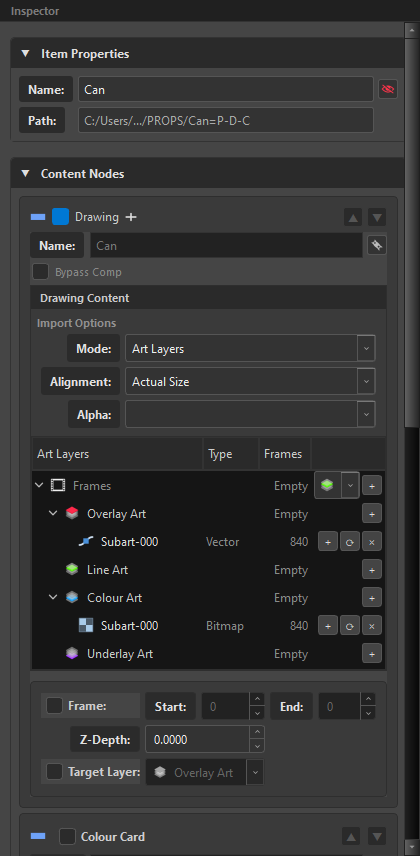Toggle the red eye visibility icon beside Name
Screen dimensions: 420x856
388,89
